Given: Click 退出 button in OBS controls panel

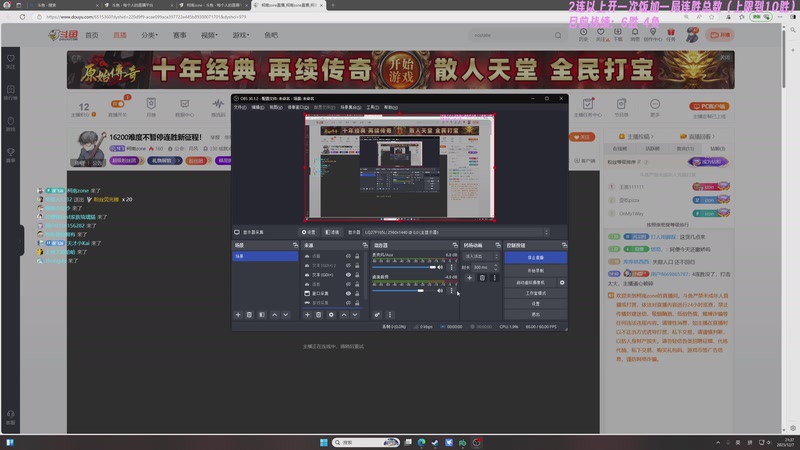Looking at the screenshot, I should pos(535,314).
